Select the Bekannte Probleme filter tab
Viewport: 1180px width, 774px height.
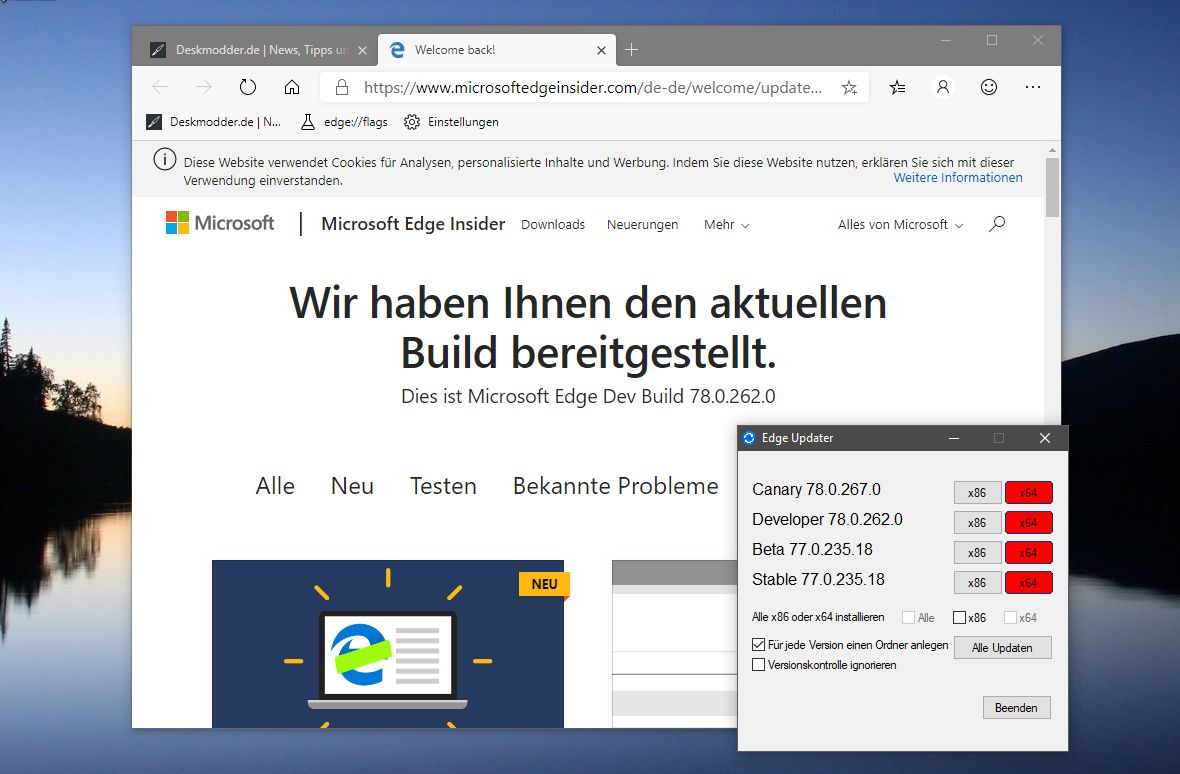pos(616,486)
